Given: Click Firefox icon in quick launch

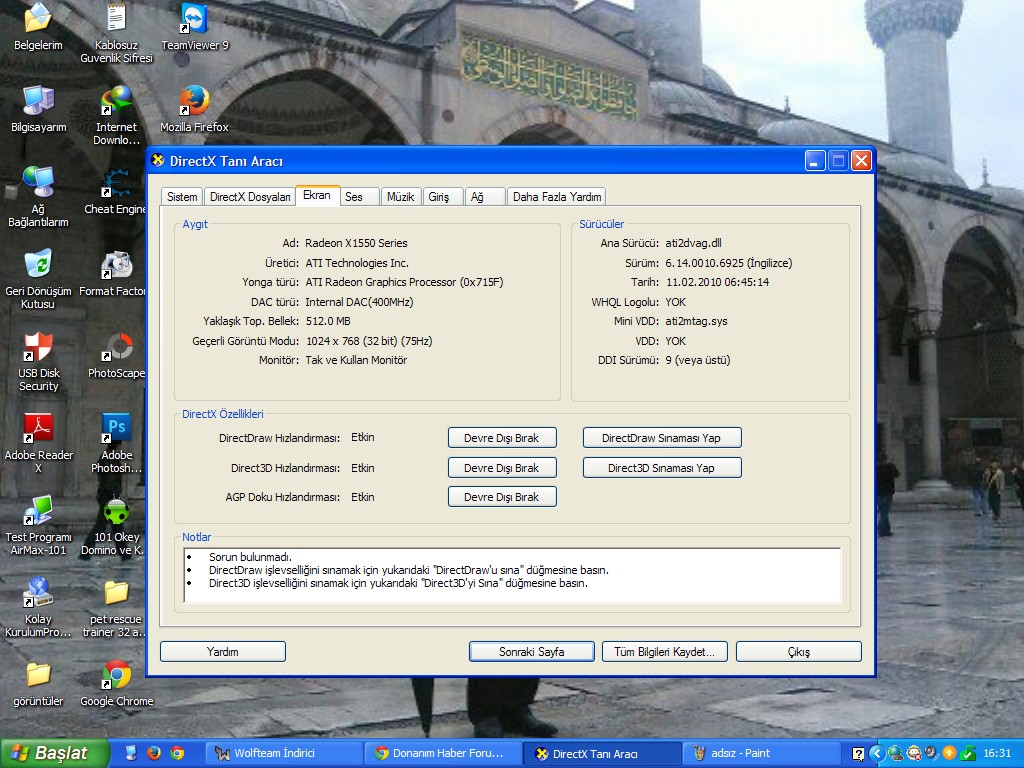Looking at the screenshot, I should tap(154, 753).
